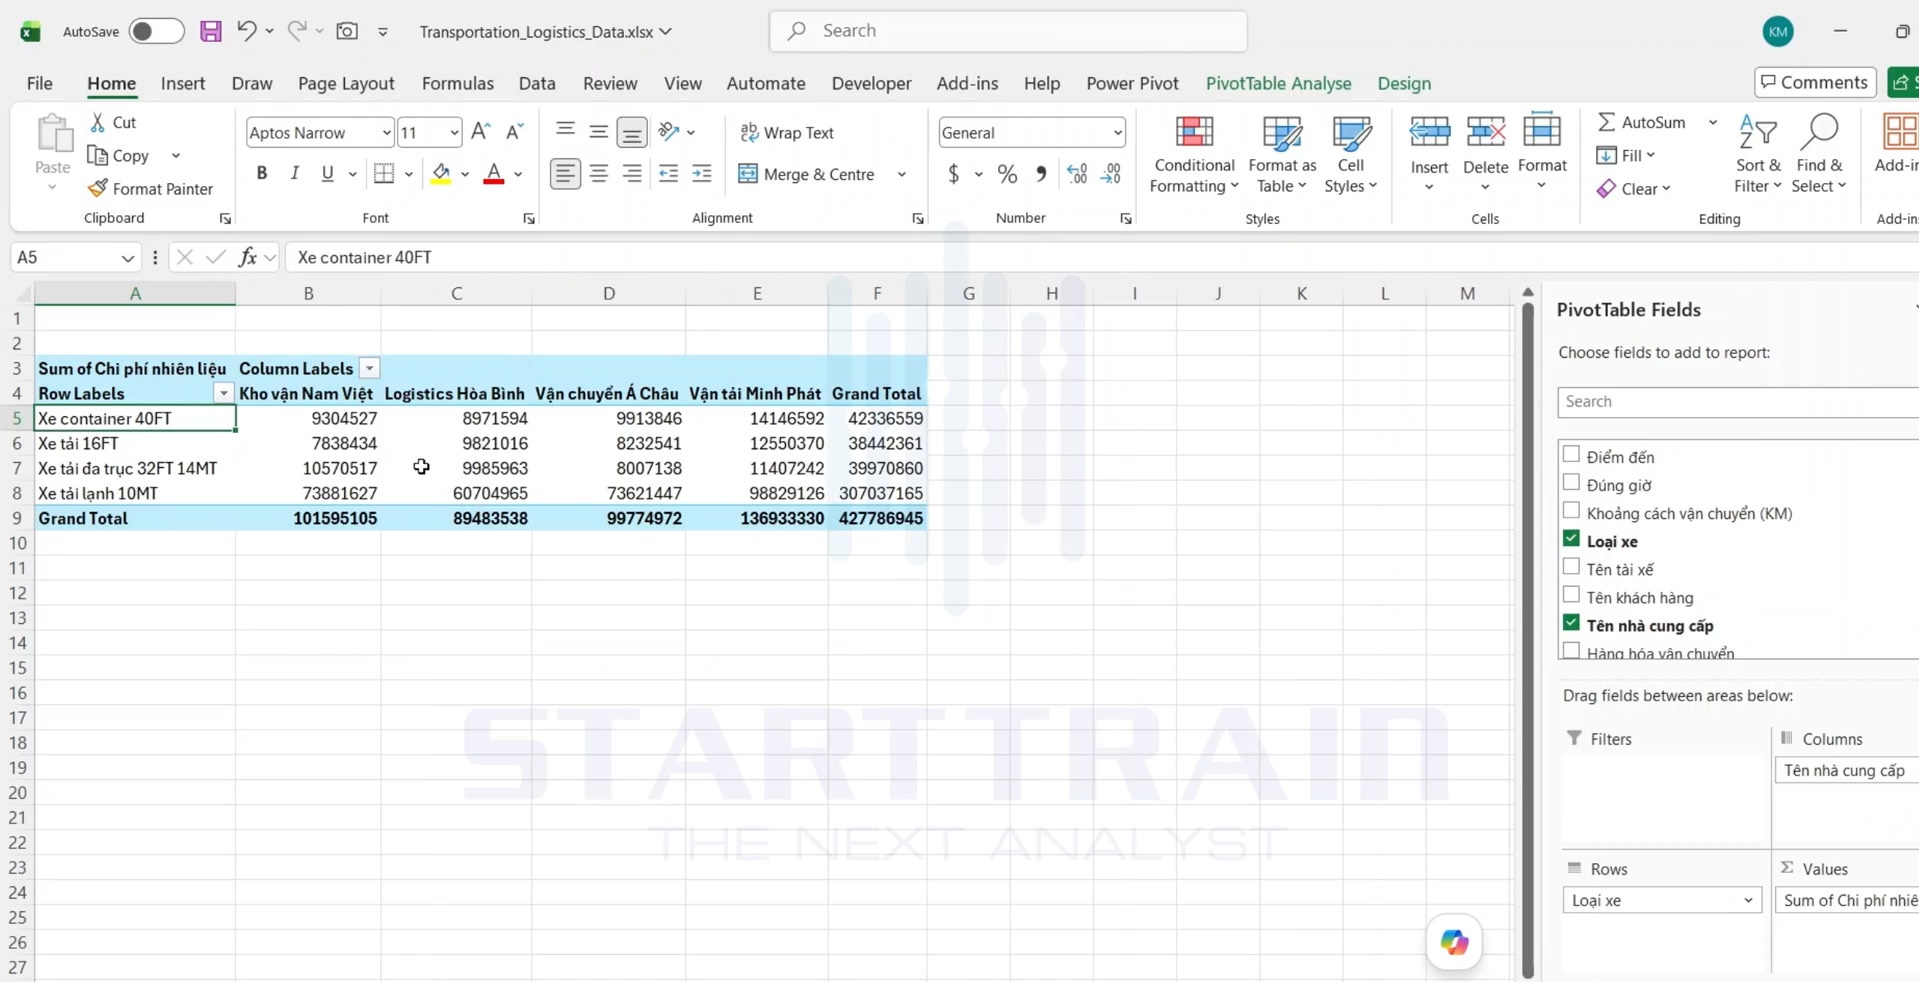Click the Format Painter brush icon

click(x=97, y=188)
